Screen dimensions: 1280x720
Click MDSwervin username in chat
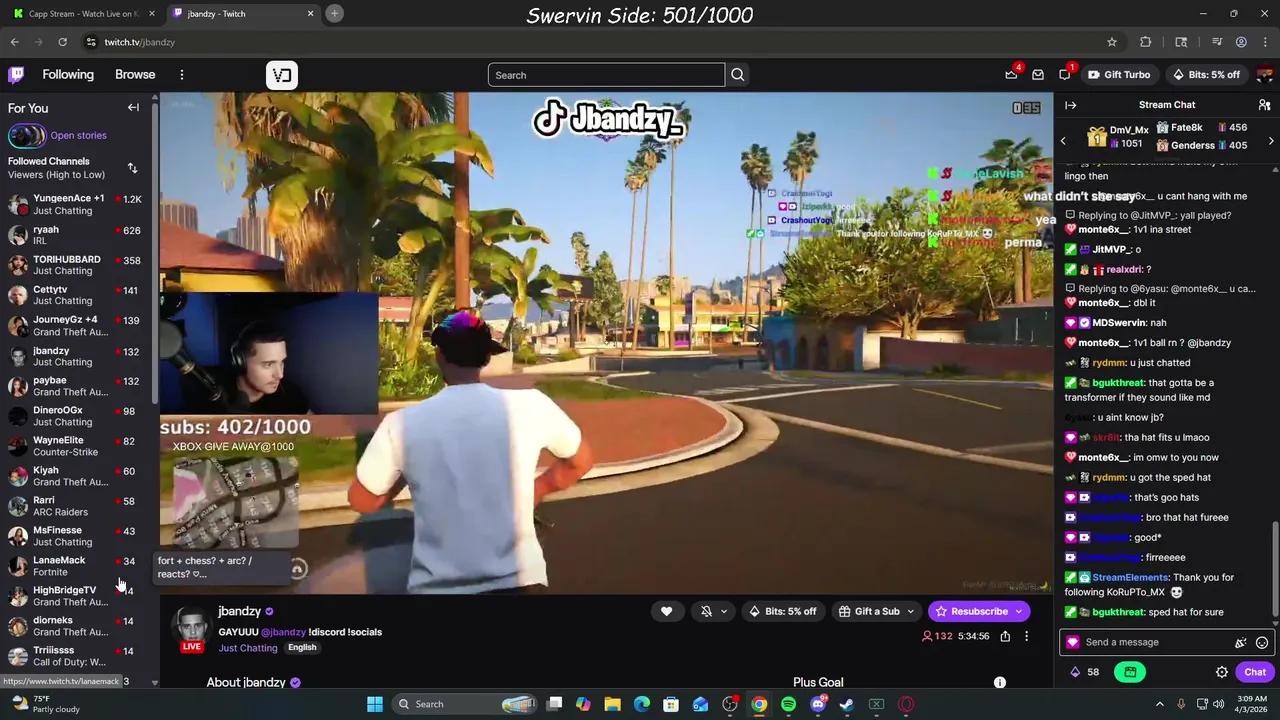point(1119,323)
